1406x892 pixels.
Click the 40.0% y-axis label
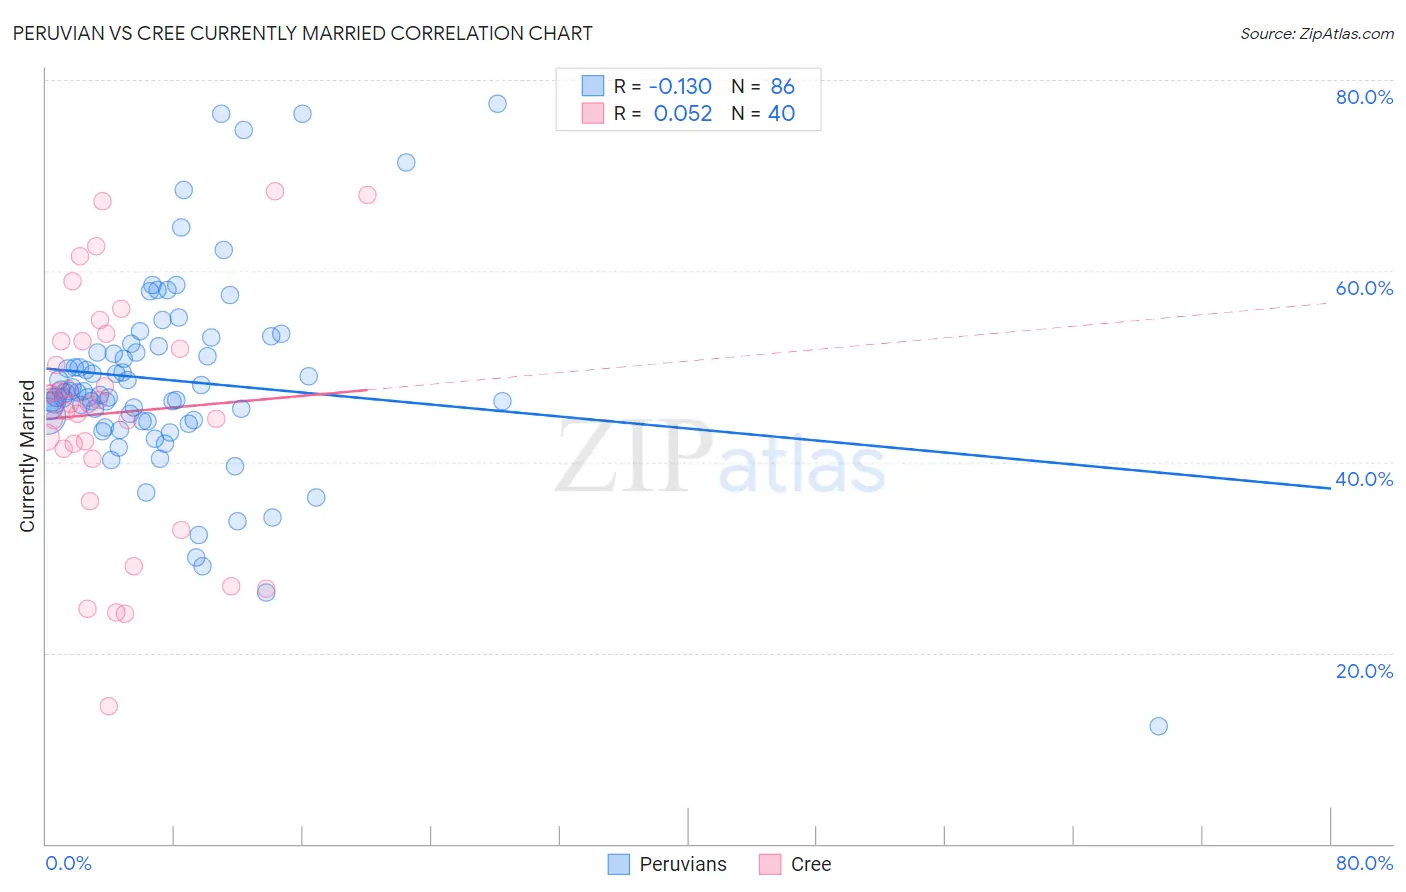click(x=1364, y=479)
